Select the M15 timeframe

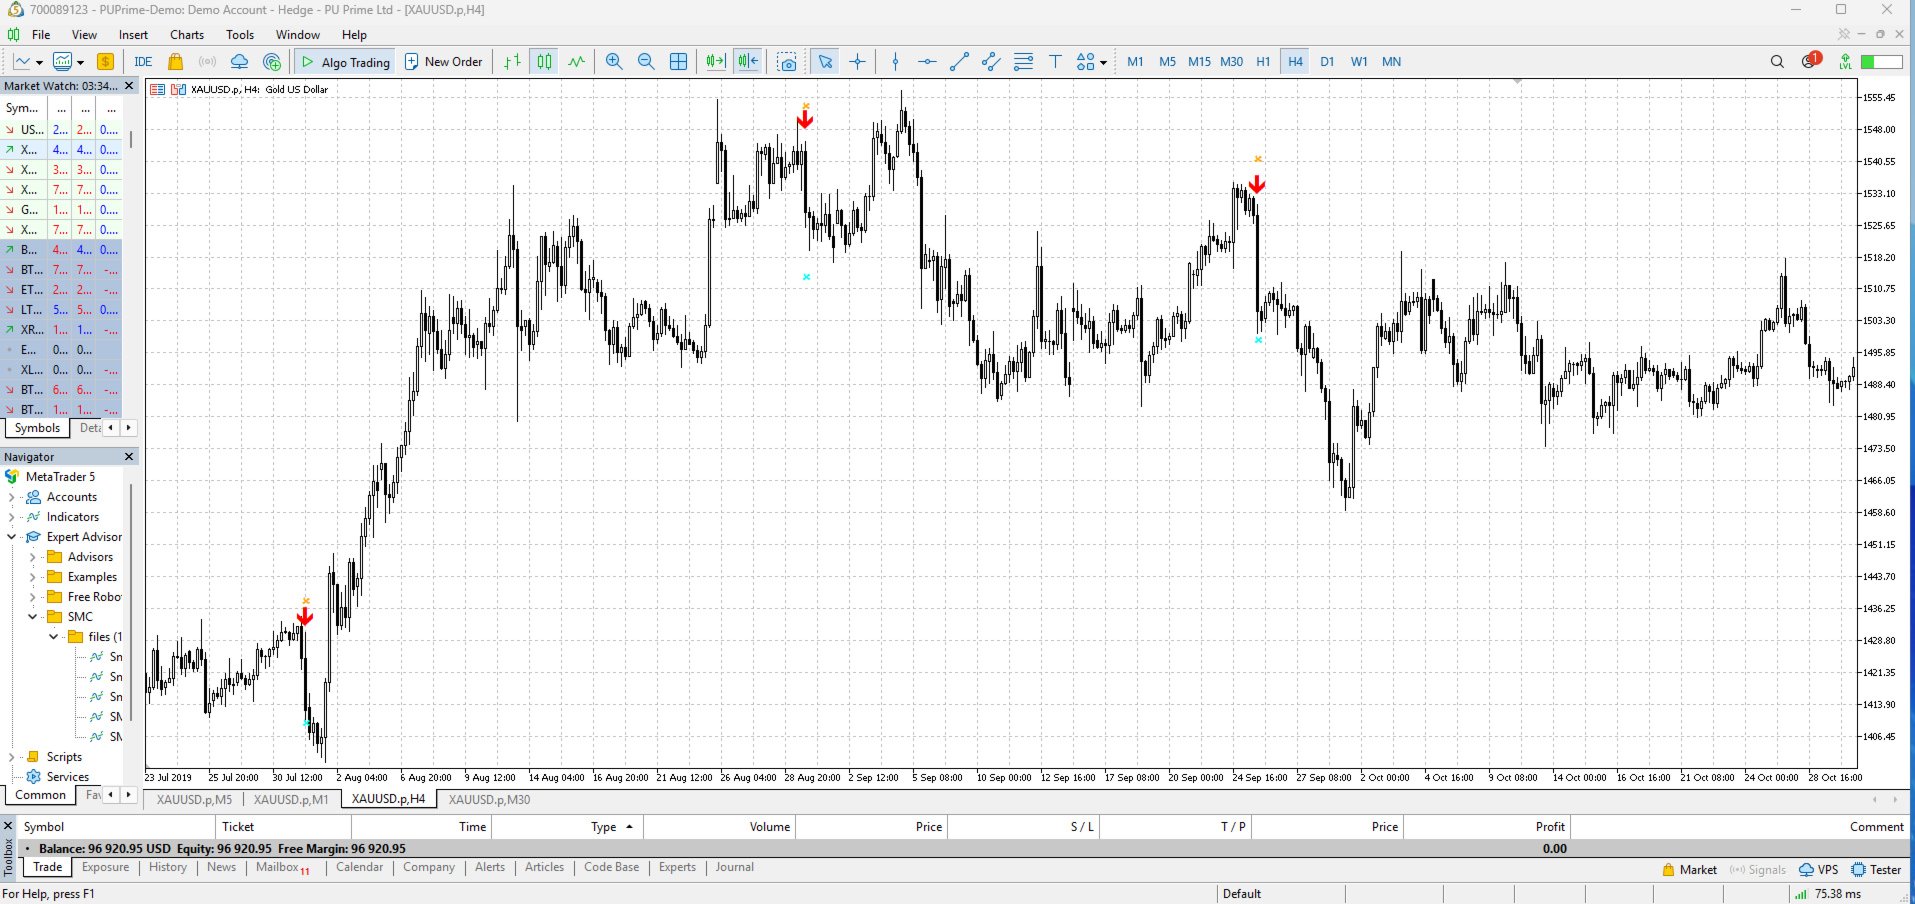click(1199, 62)
